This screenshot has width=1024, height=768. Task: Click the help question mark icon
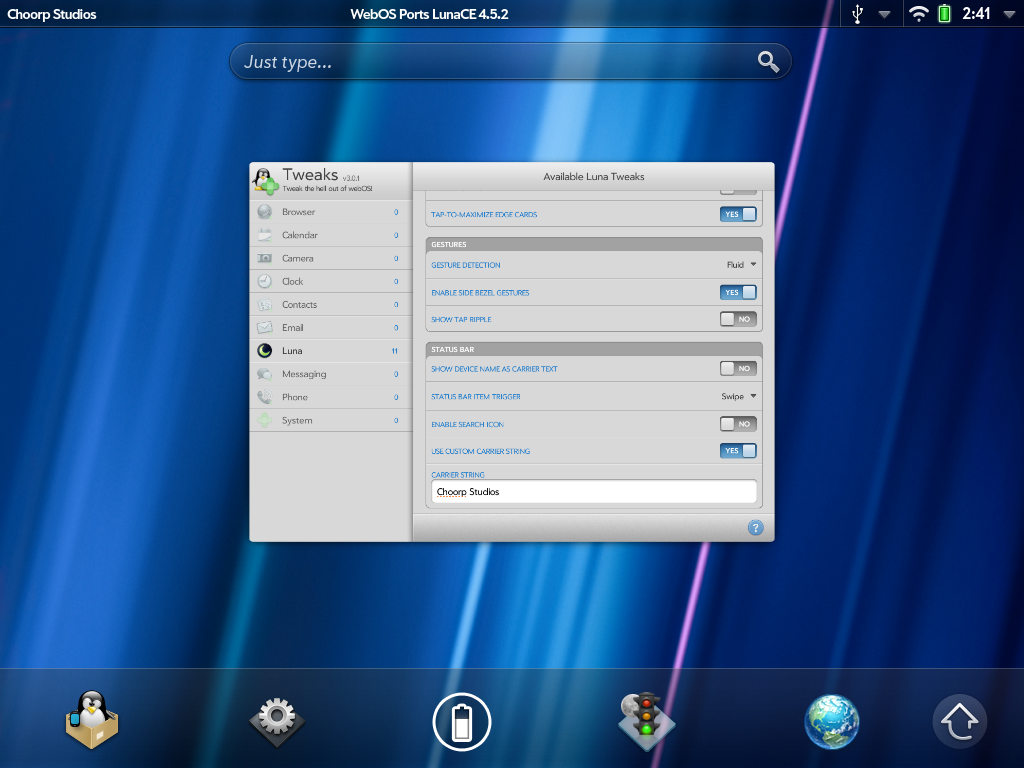pyautogui.click(x=755, y=527)
